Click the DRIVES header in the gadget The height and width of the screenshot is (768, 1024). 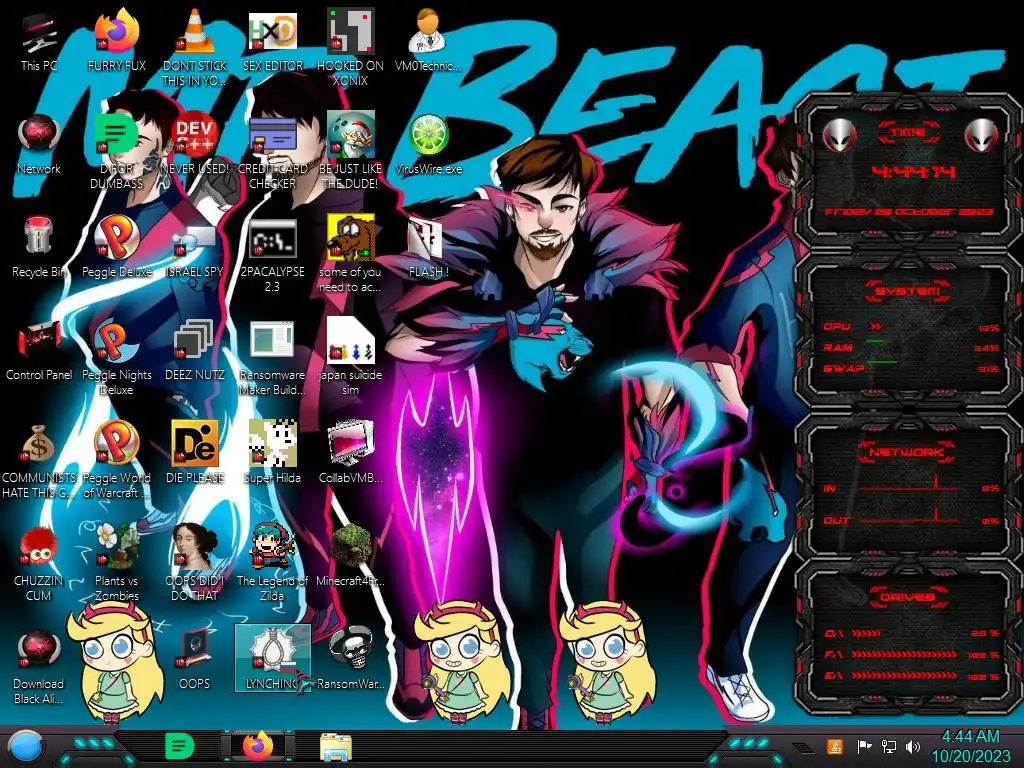coord(907,597)
